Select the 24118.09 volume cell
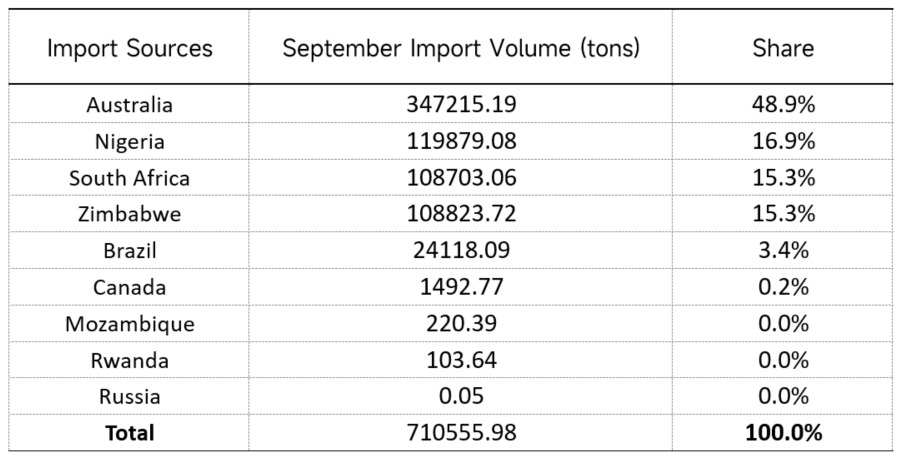 point(461,251)
